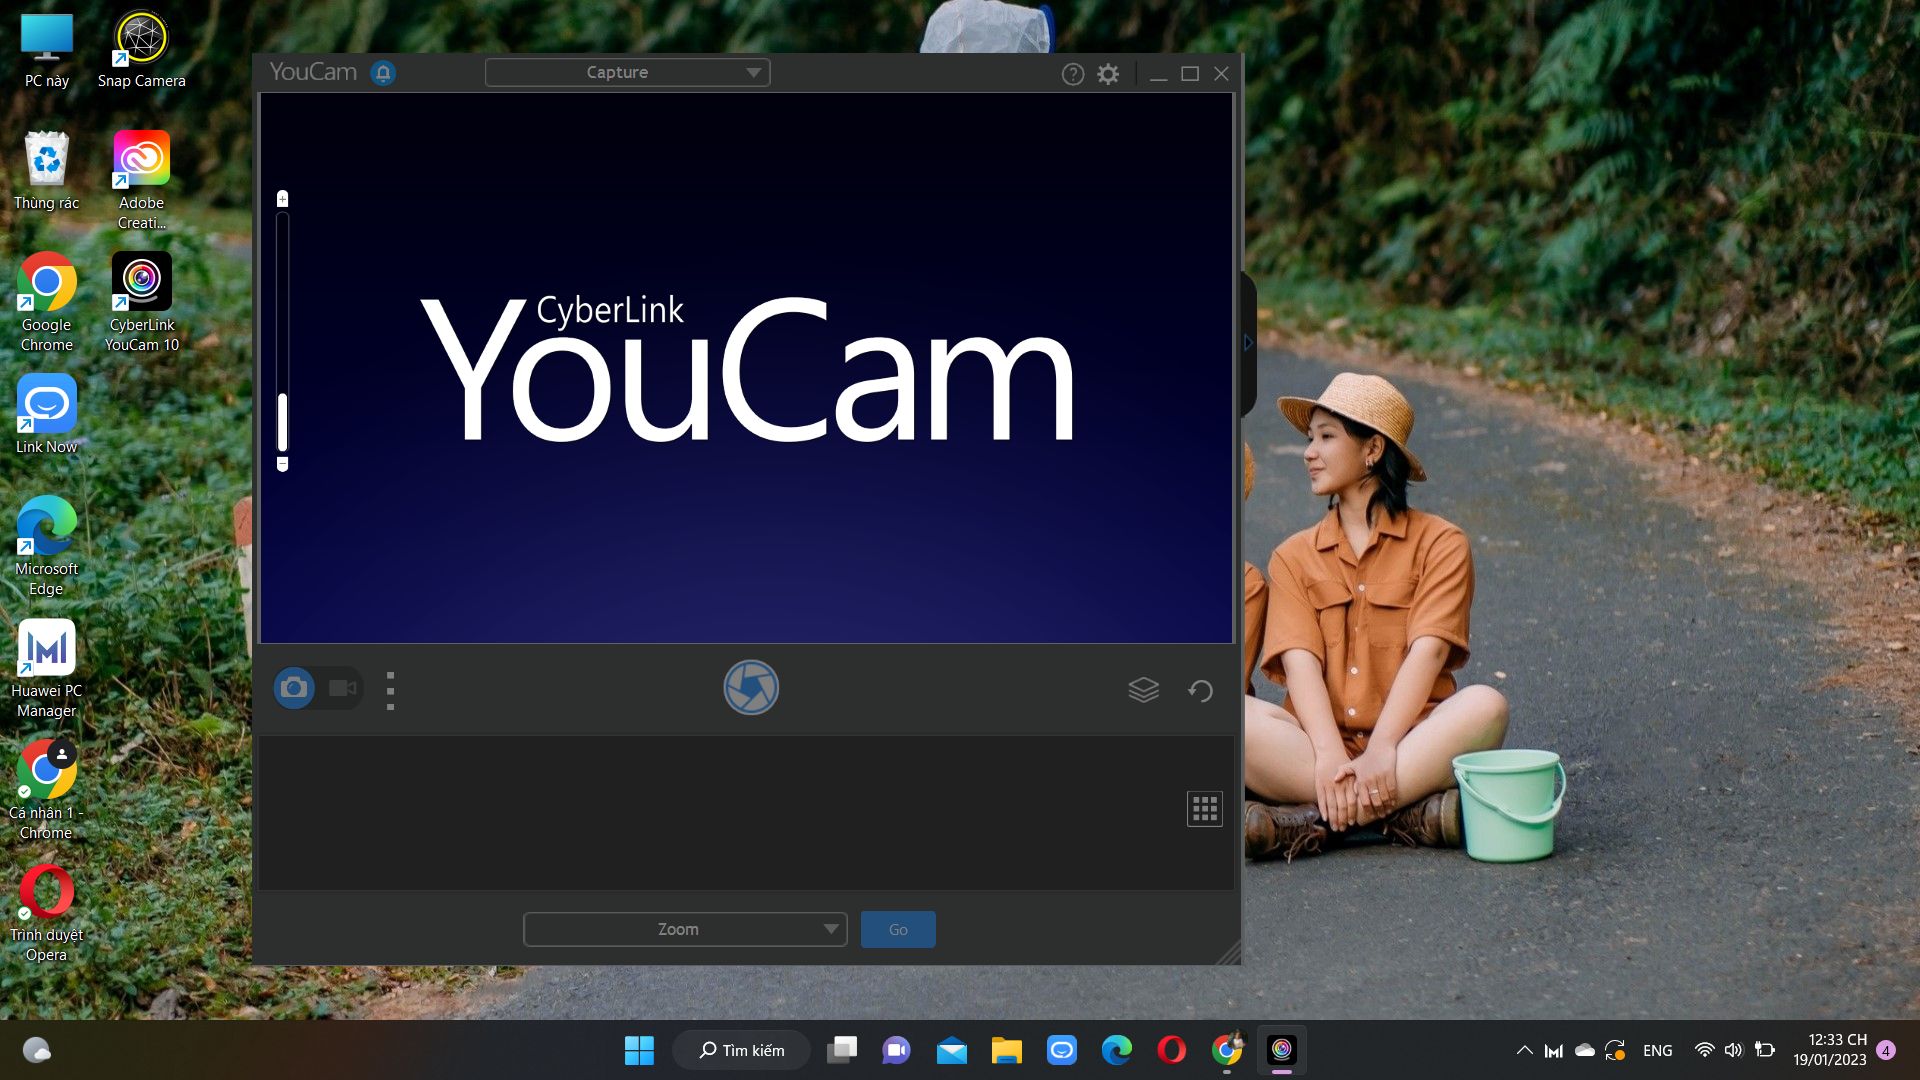Open the Mail app in taskbar

click(952, 1050)
